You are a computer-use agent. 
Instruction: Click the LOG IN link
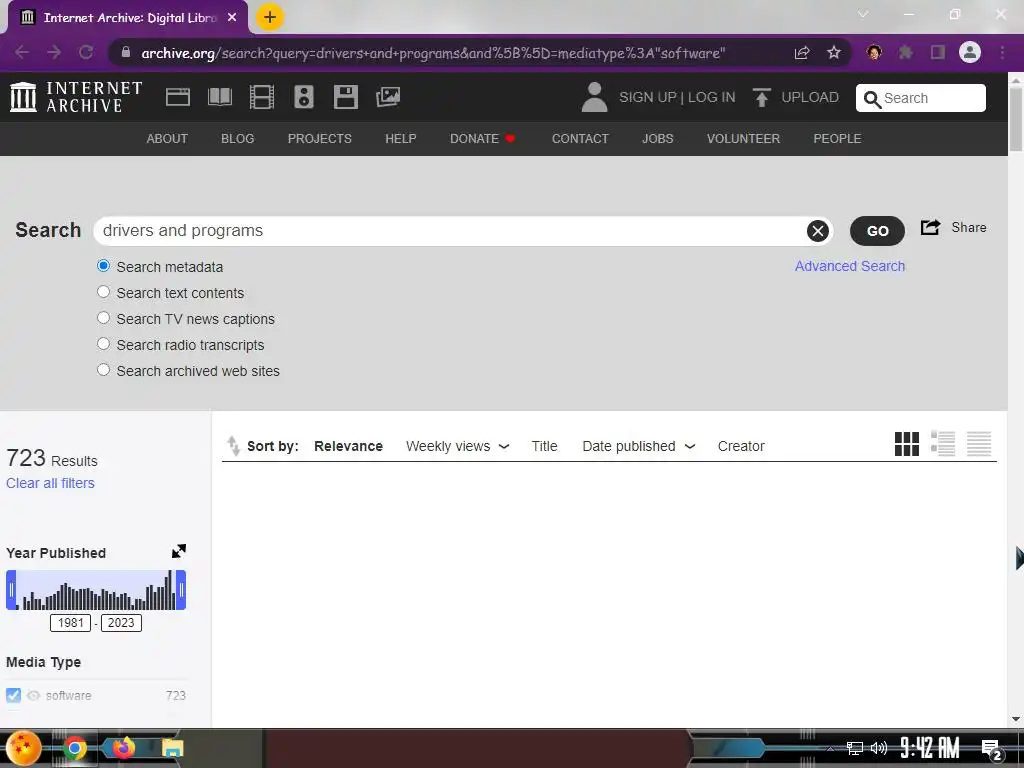point(711,97)
